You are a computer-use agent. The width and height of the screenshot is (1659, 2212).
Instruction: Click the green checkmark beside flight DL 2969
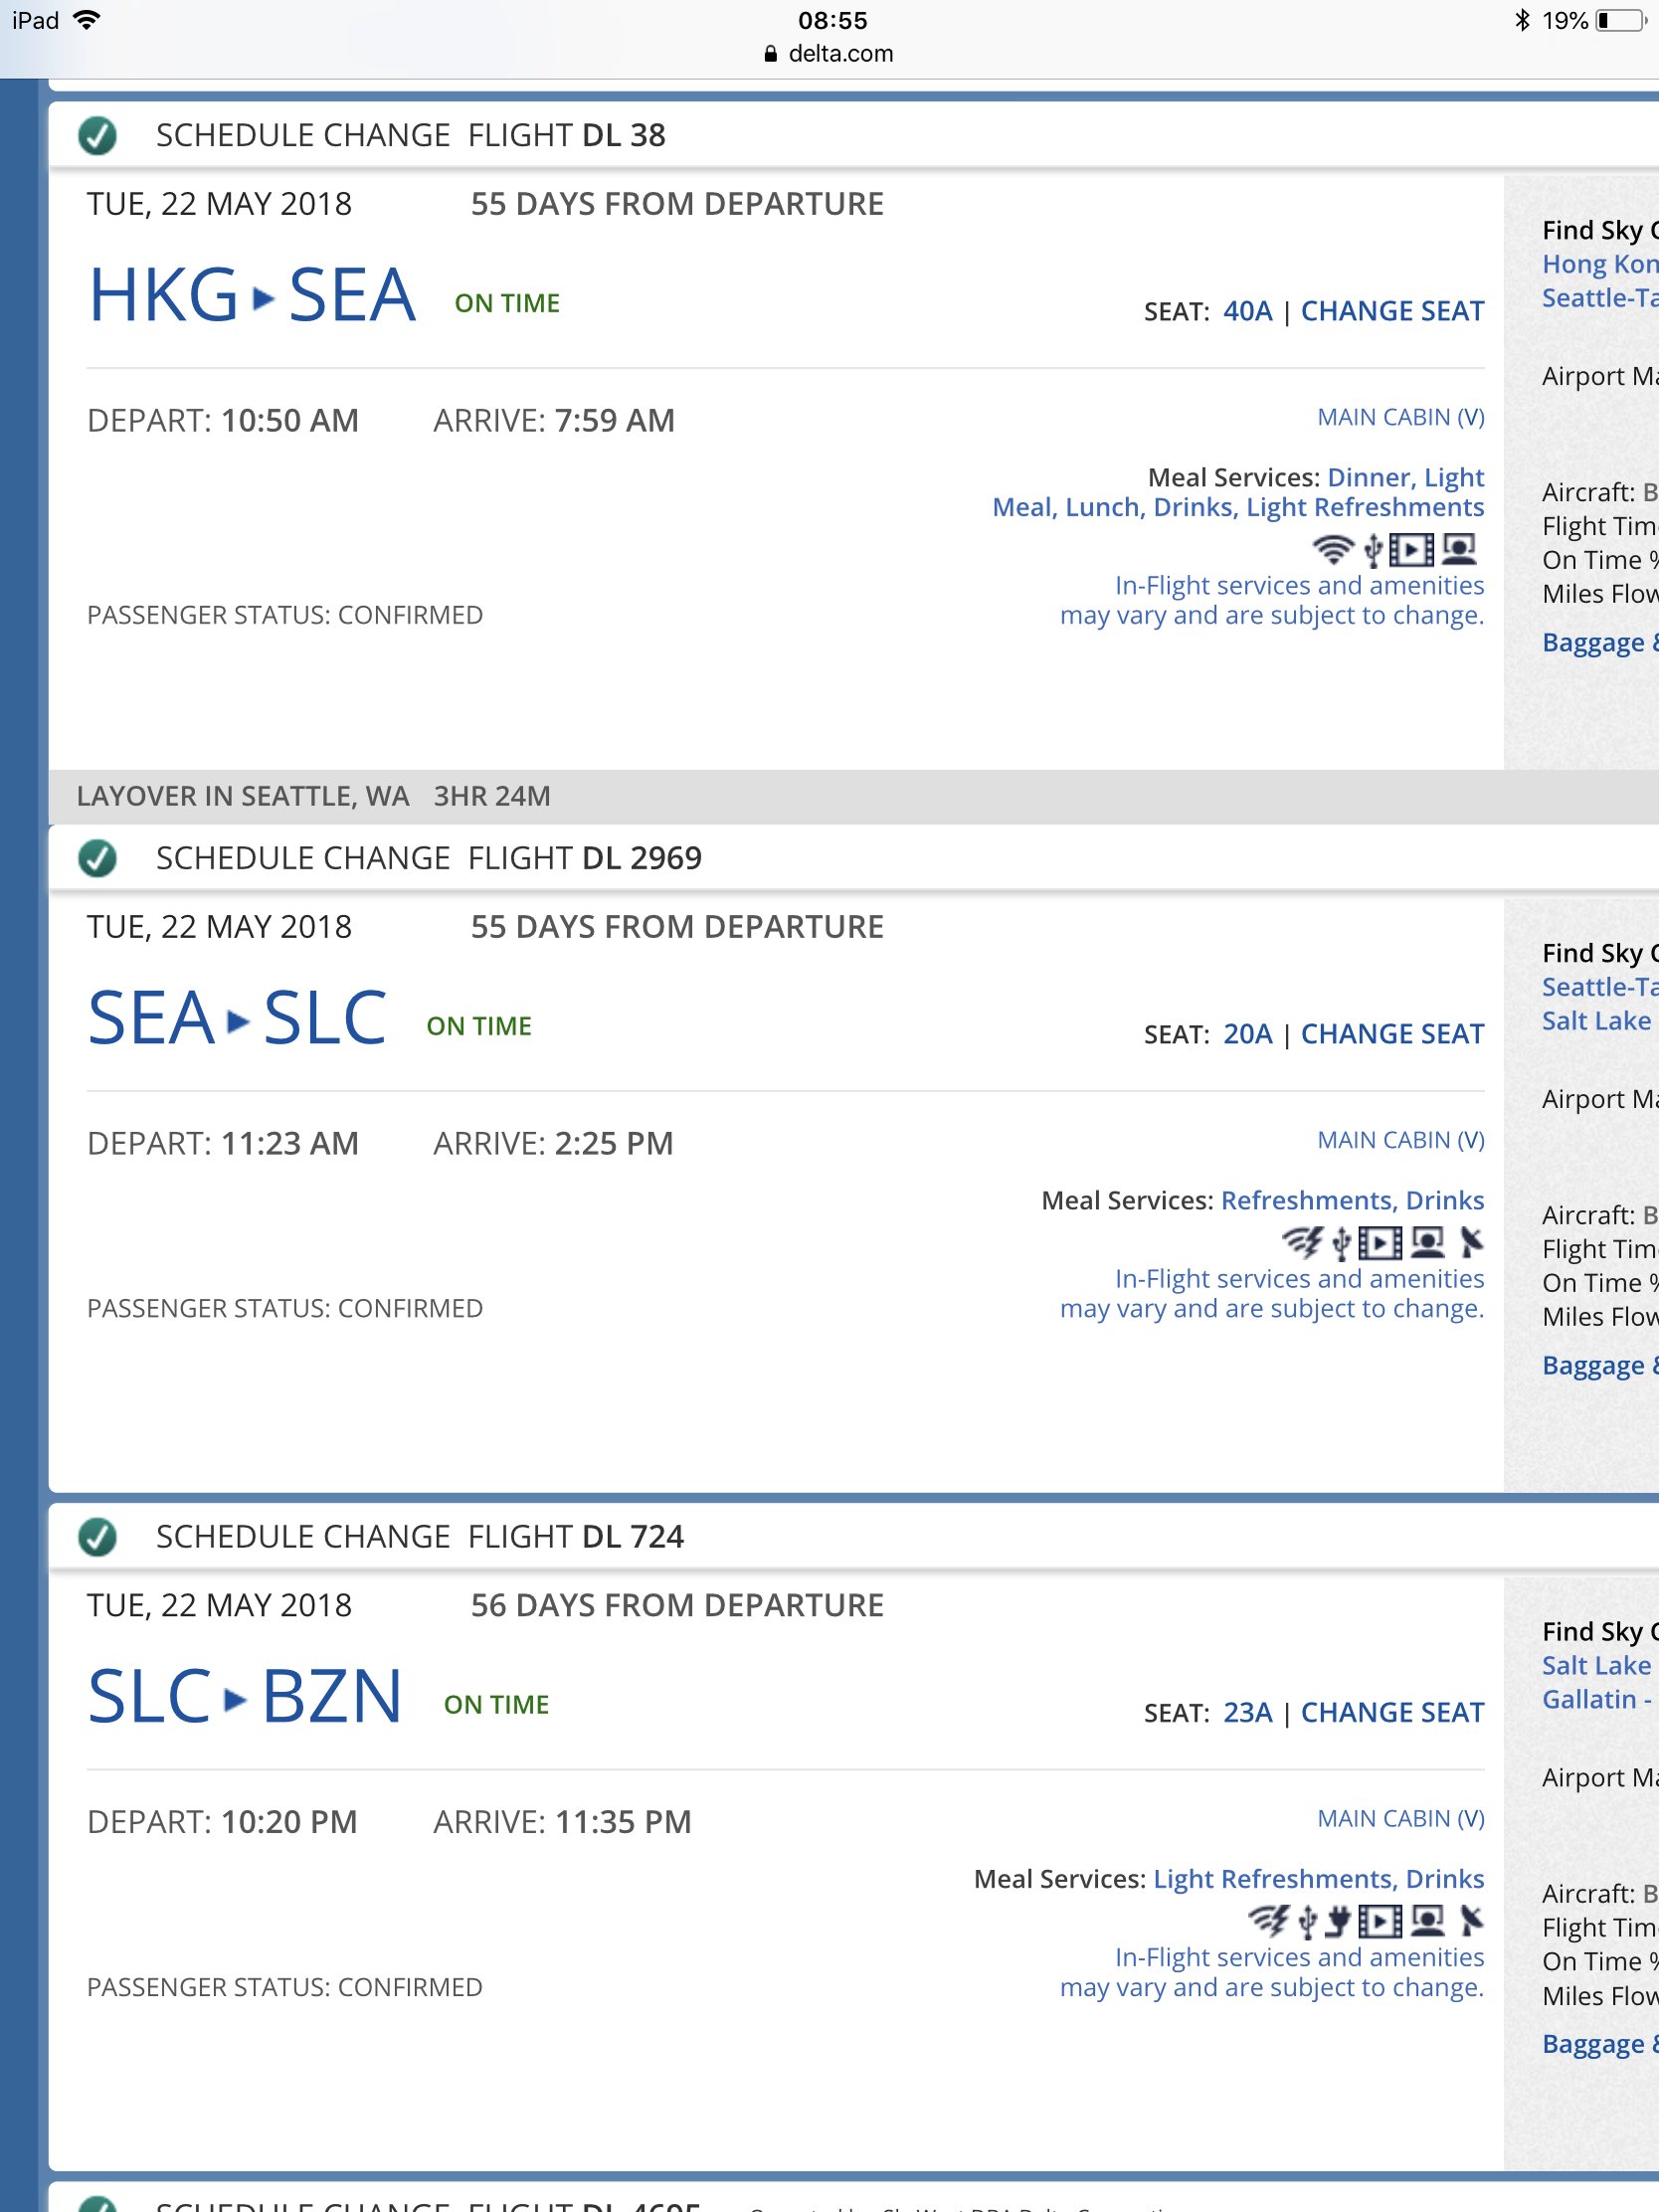tap(97, 858)
